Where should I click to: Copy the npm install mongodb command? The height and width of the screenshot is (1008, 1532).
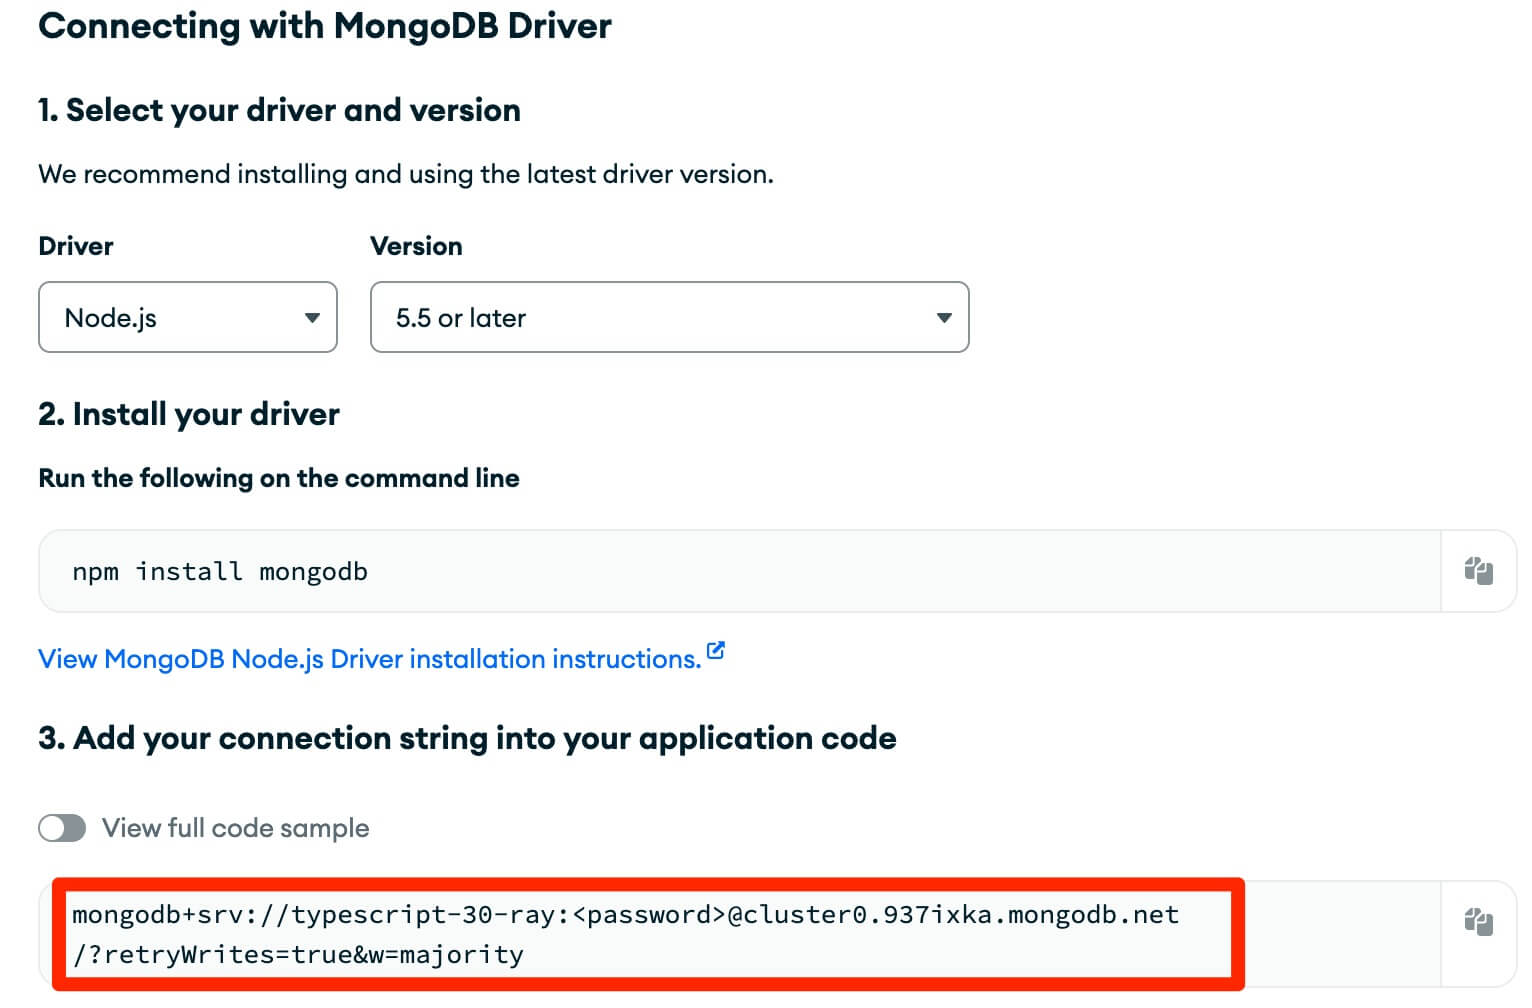point(1478,571)
